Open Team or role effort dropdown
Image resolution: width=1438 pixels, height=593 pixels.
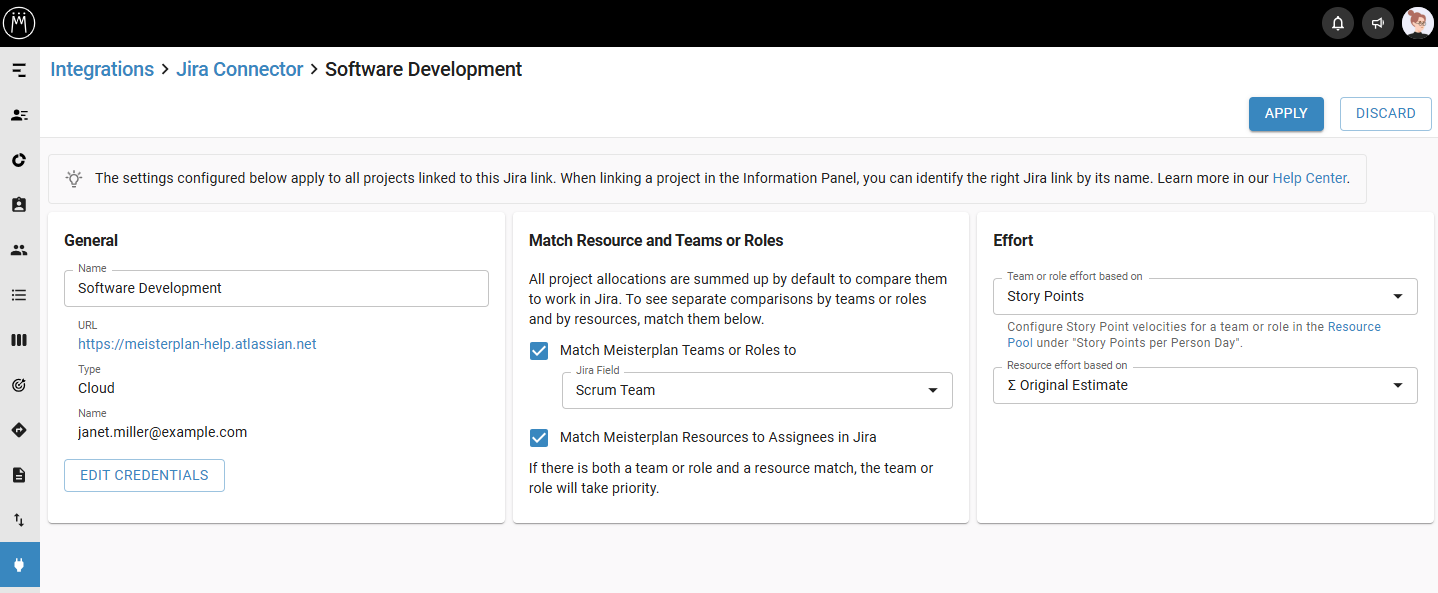click(1205, 296)
